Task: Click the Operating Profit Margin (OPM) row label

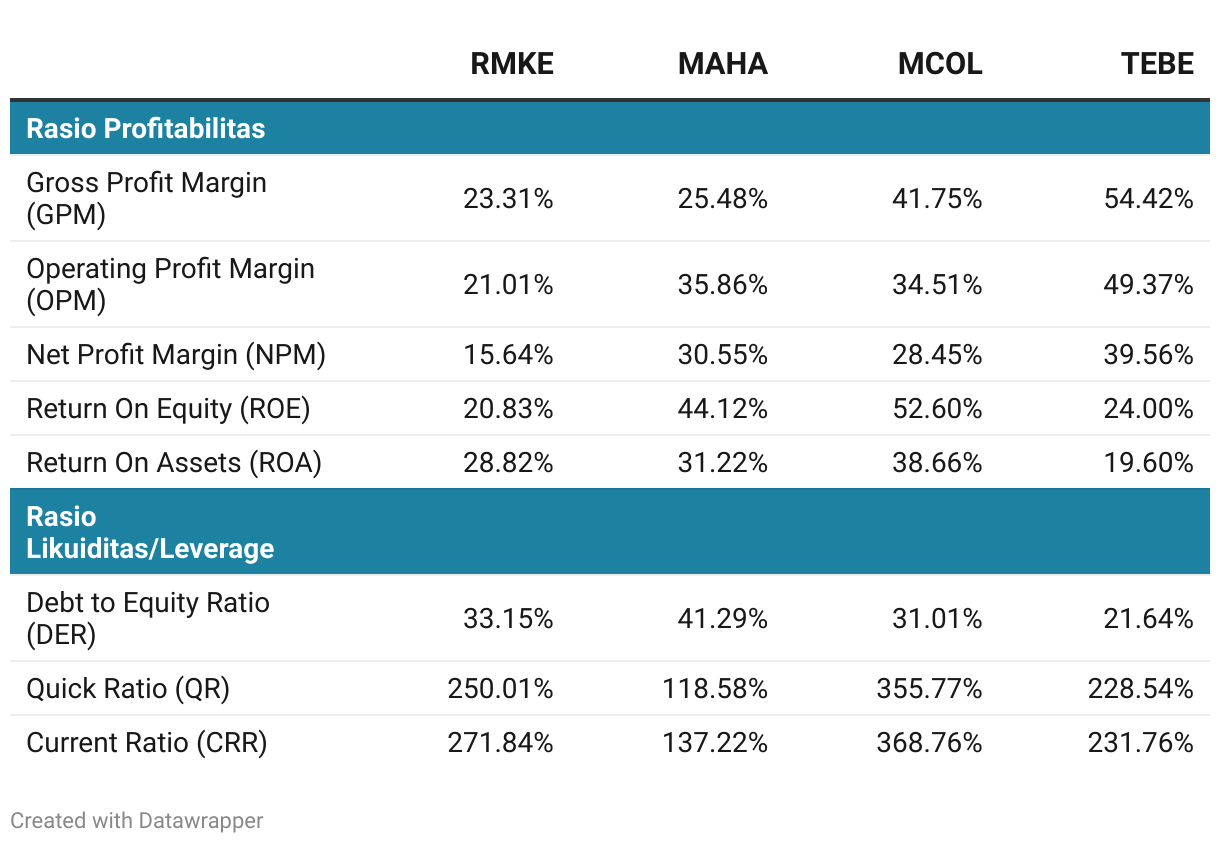Action: pyautogui.click(x=170, y=284)
